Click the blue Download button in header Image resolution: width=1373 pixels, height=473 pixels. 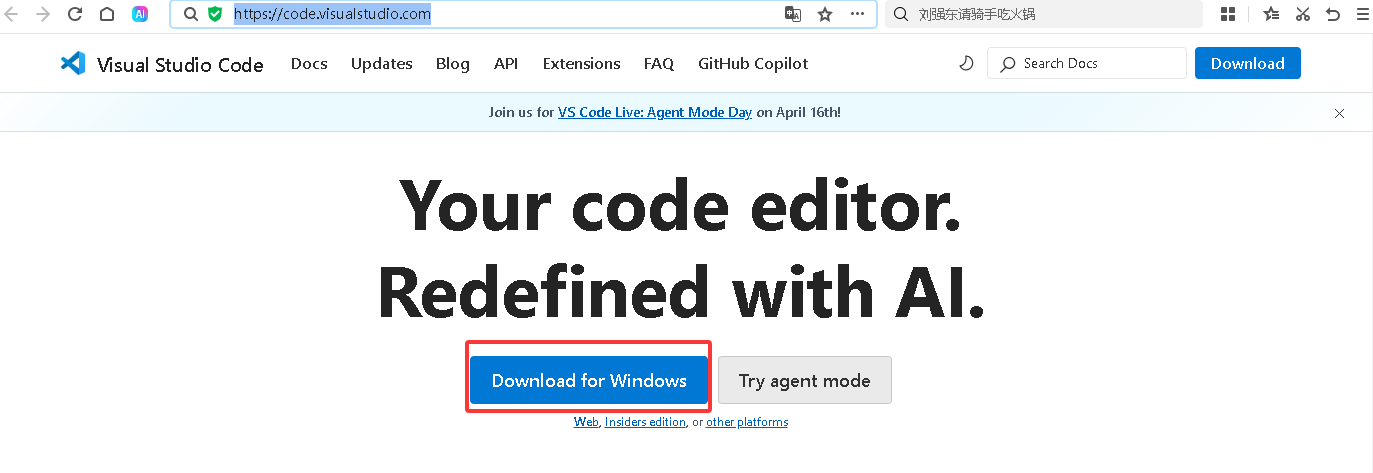coord(1248,63)
